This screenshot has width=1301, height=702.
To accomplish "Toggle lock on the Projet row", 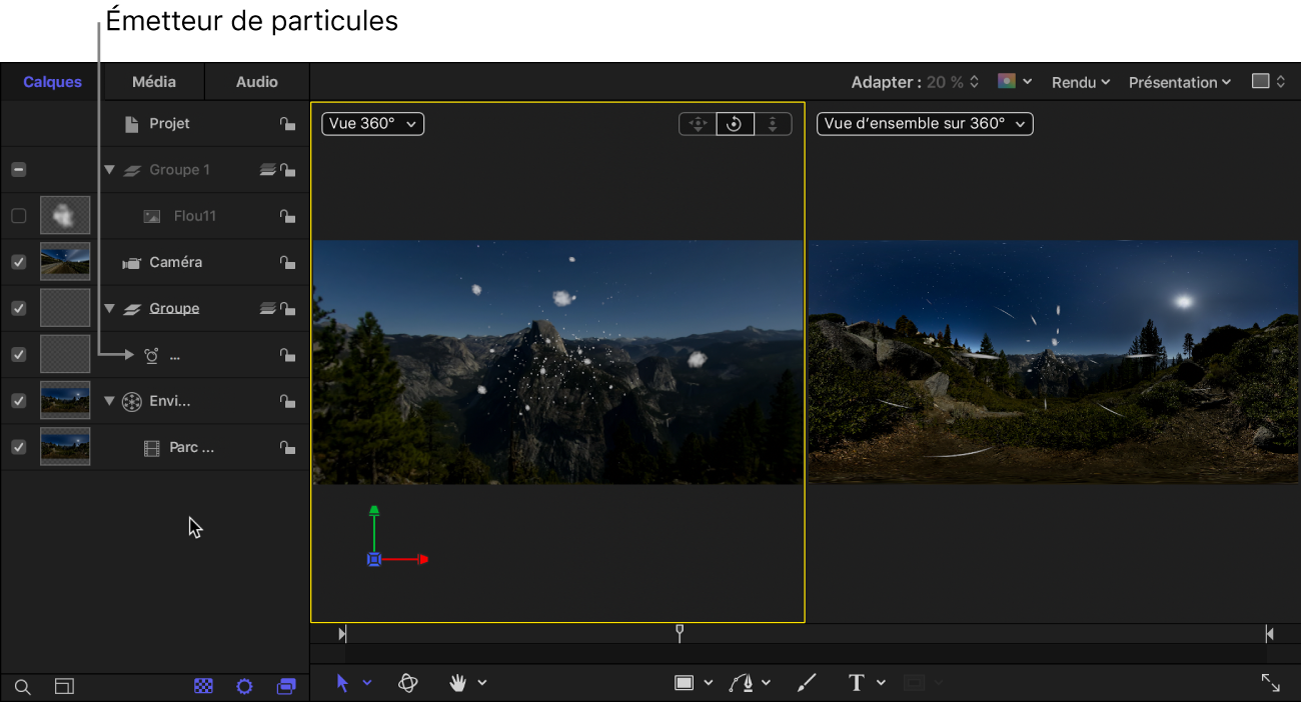I will pos(287,124).
